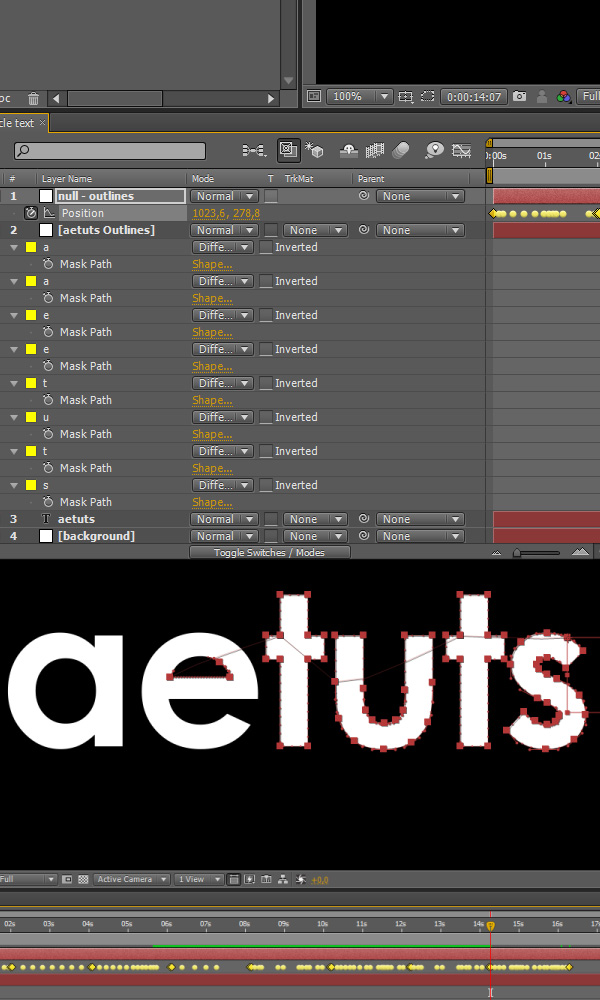This screenshot has width=600, height=1000.
Task: Toggle preserve transparency box for aetuts layer
Action: coord(271,520)
